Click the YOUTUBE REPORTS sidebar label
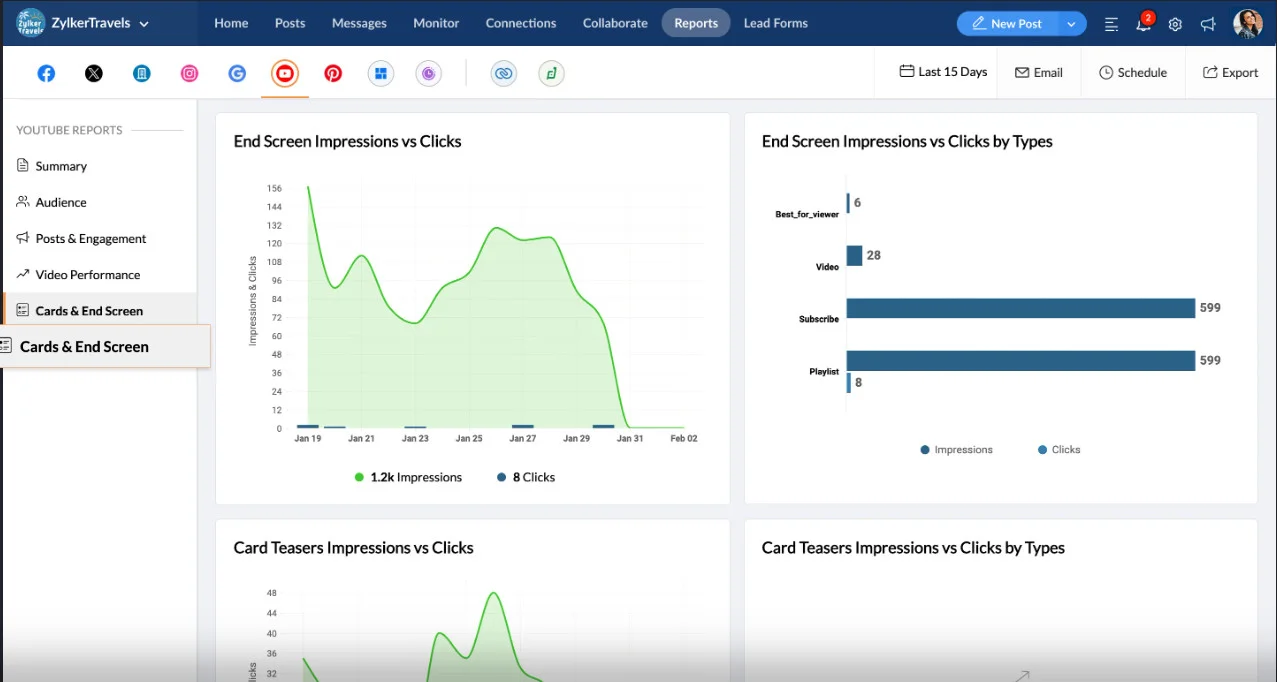This screenshot has width=1277, height=682. click(x=69, y=130)
